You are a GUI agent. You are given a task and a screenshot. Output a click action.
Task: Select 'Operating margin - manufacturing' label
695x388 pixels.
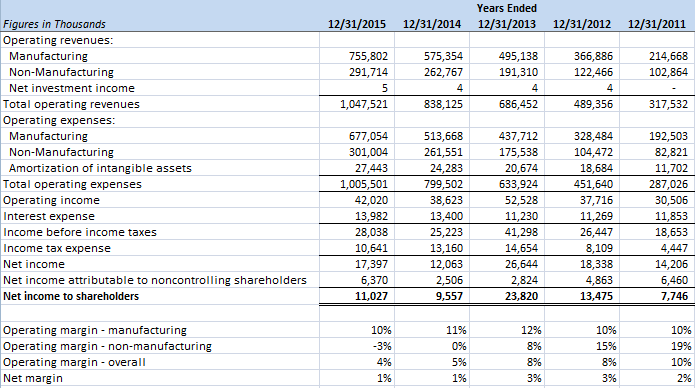pyautogui.click(x=95, y=330)
